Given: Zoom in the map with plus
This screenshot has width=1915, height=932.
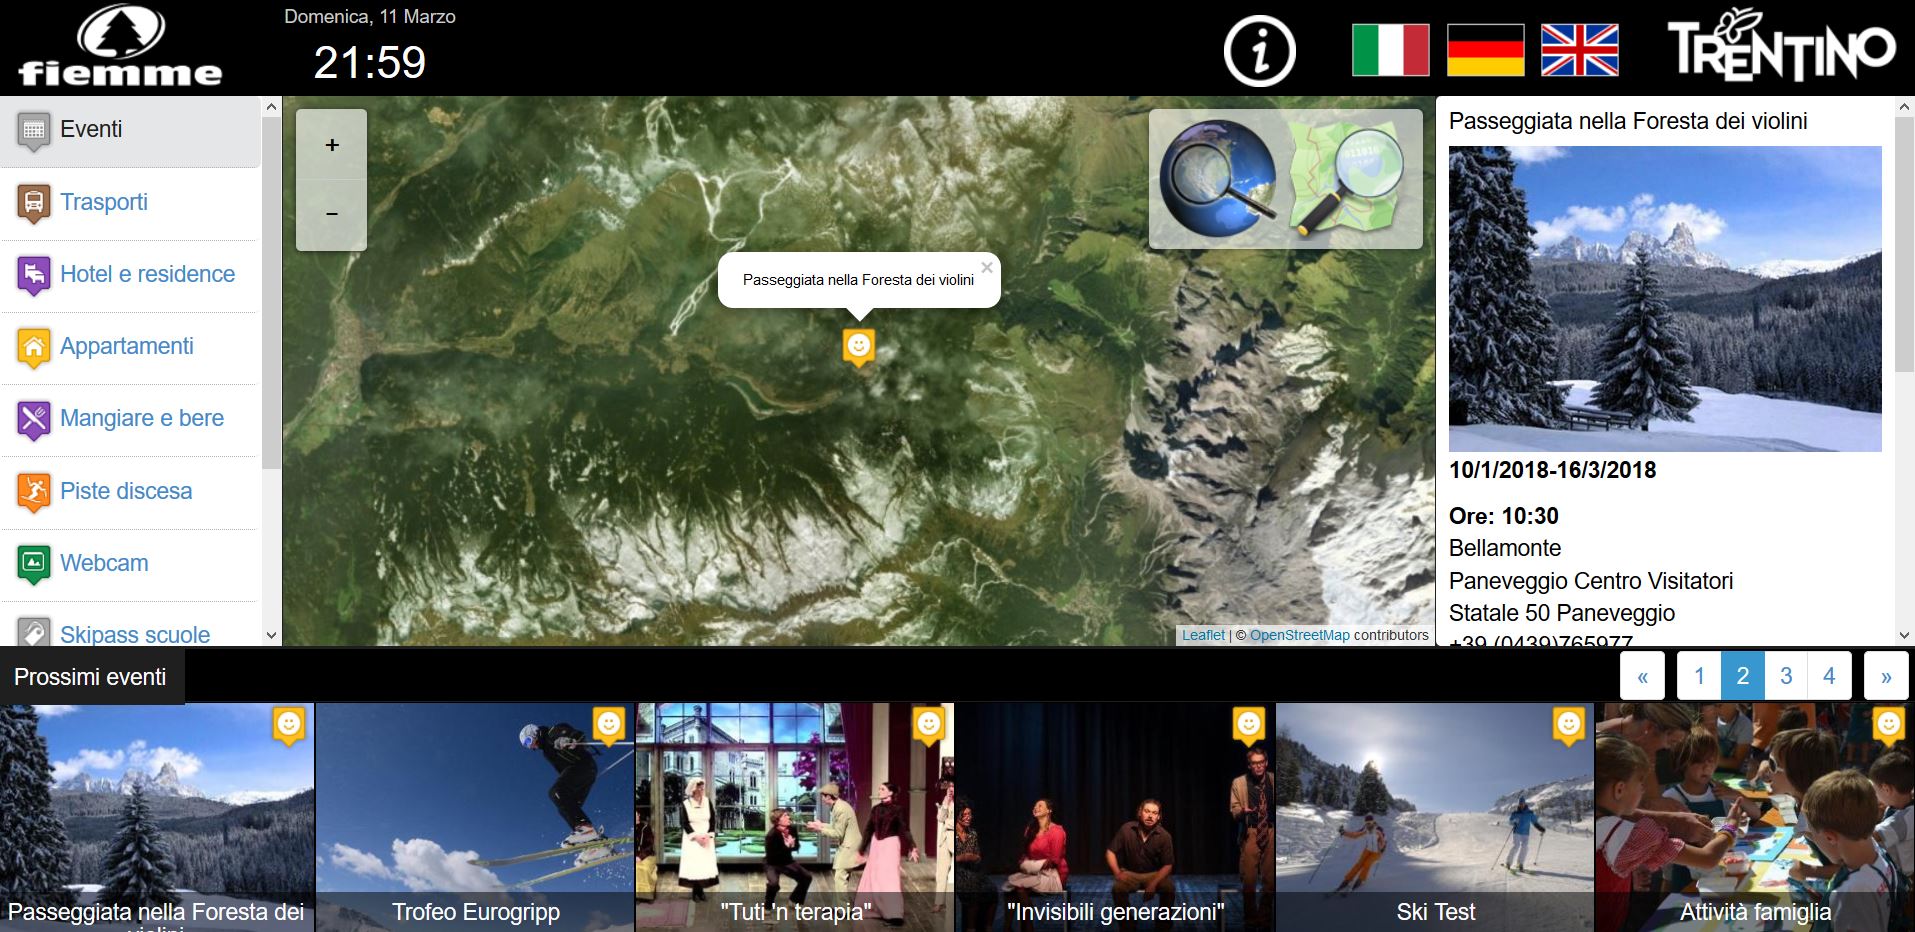Looking at the screenshot, I should (x=332, y=145).
